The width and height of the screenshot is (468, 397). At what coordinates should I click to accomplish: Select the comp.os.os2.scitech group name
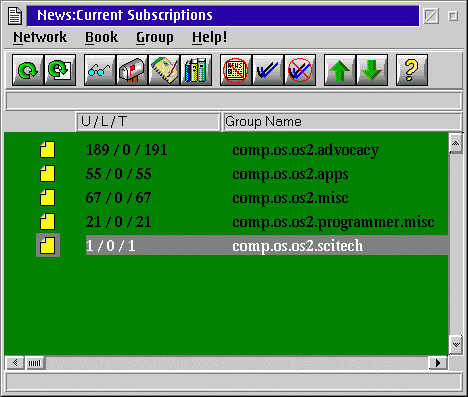tap(298, 246)
